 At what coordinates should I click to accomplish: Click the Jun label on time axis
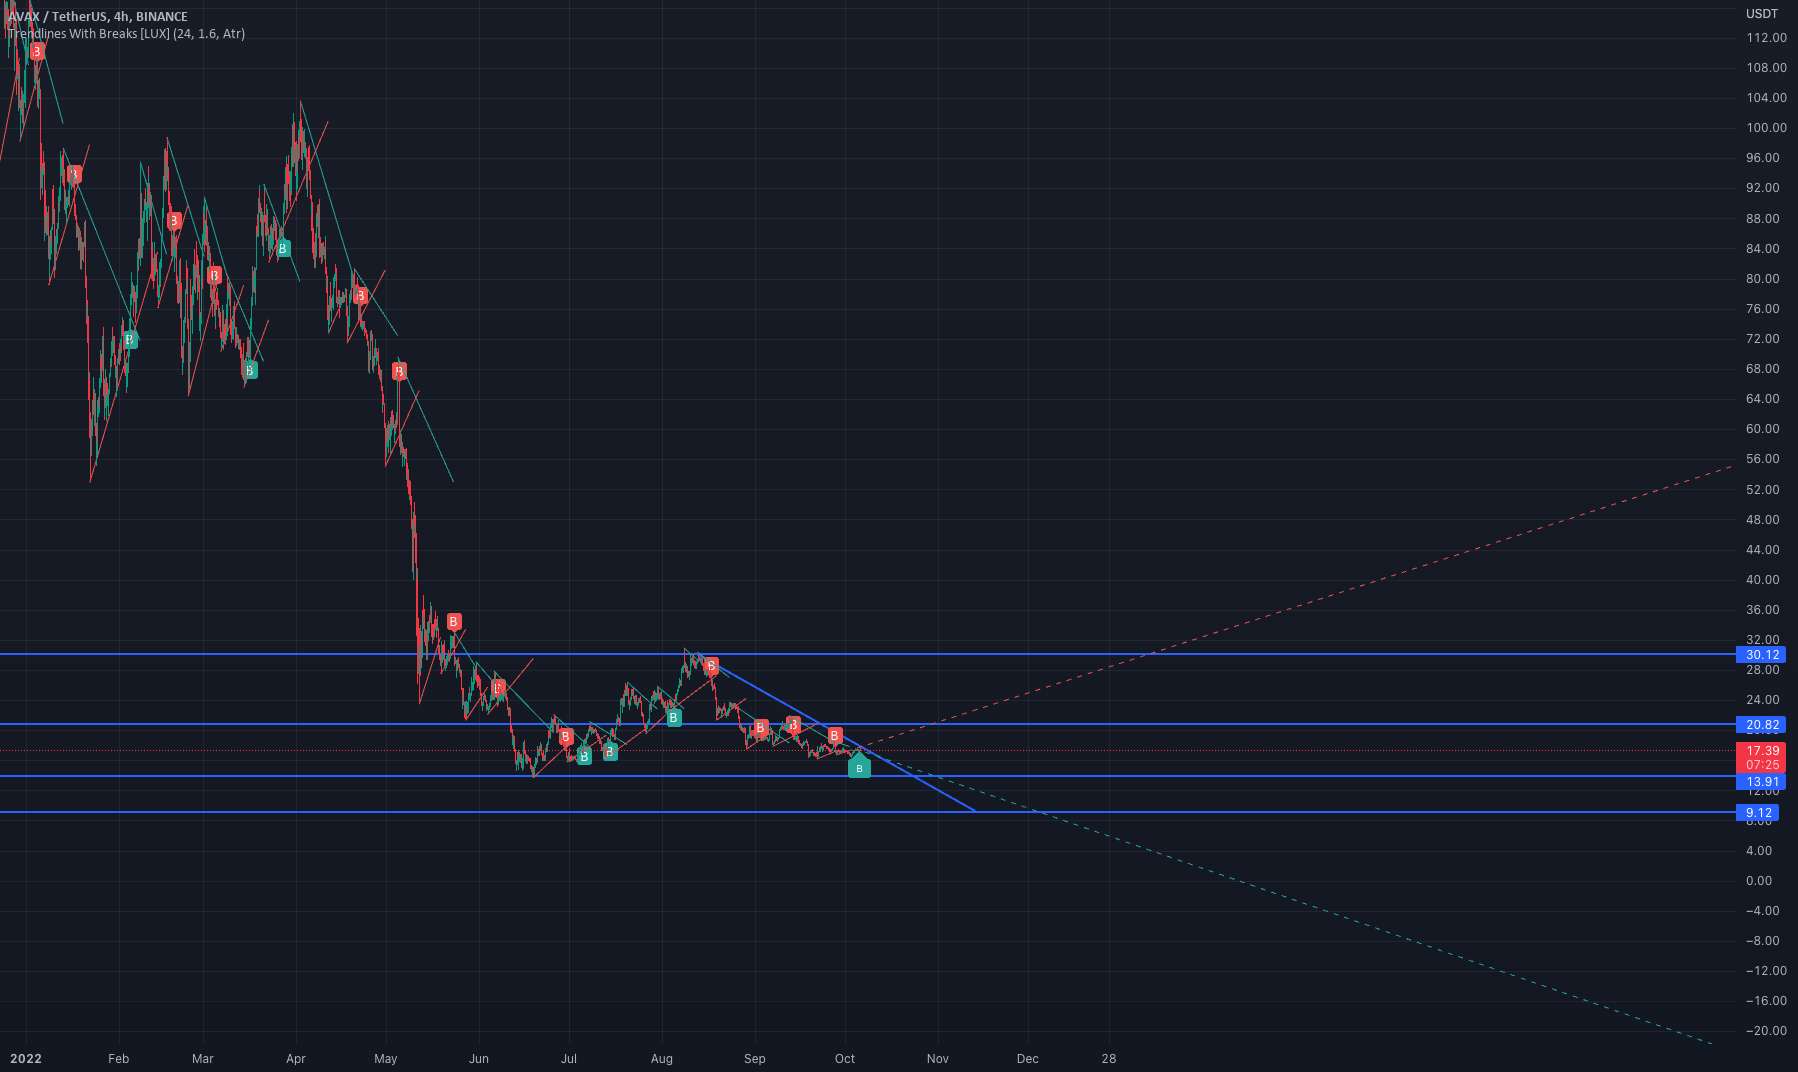[478, 1058]
